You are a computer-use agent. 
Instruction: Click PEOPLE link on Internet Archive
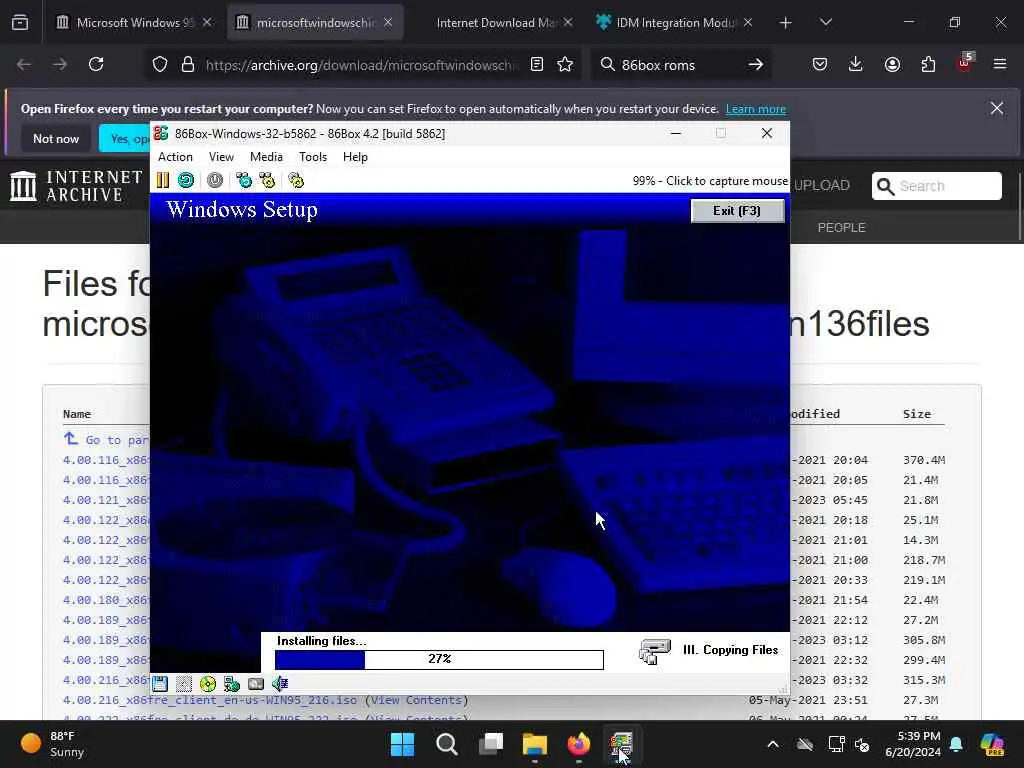point(841,227)
